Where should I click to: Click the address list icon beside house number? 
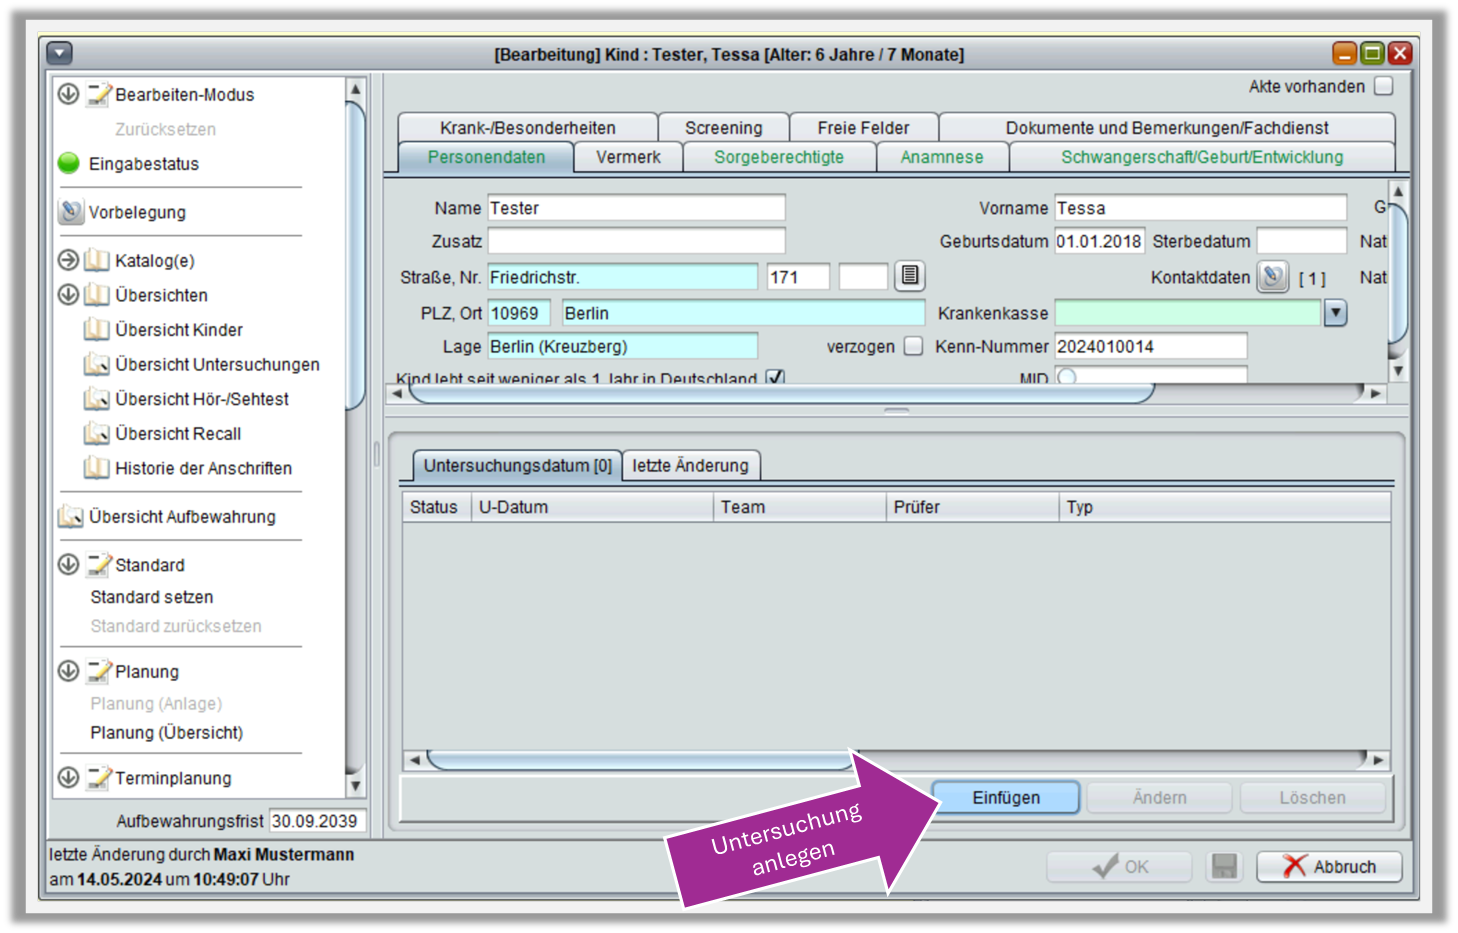[x=909, y=276]
